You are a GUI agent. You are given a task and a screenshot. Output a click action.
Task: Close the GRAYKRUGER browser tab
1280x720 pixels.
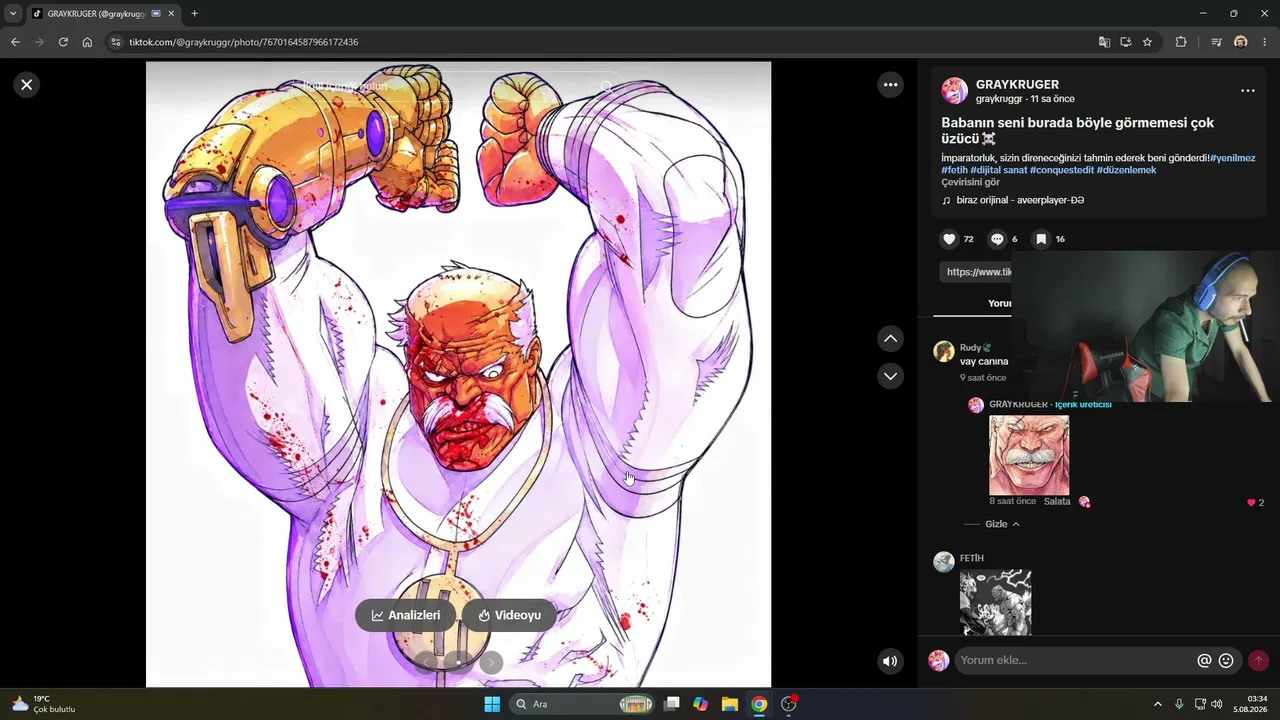click(171, 14)
